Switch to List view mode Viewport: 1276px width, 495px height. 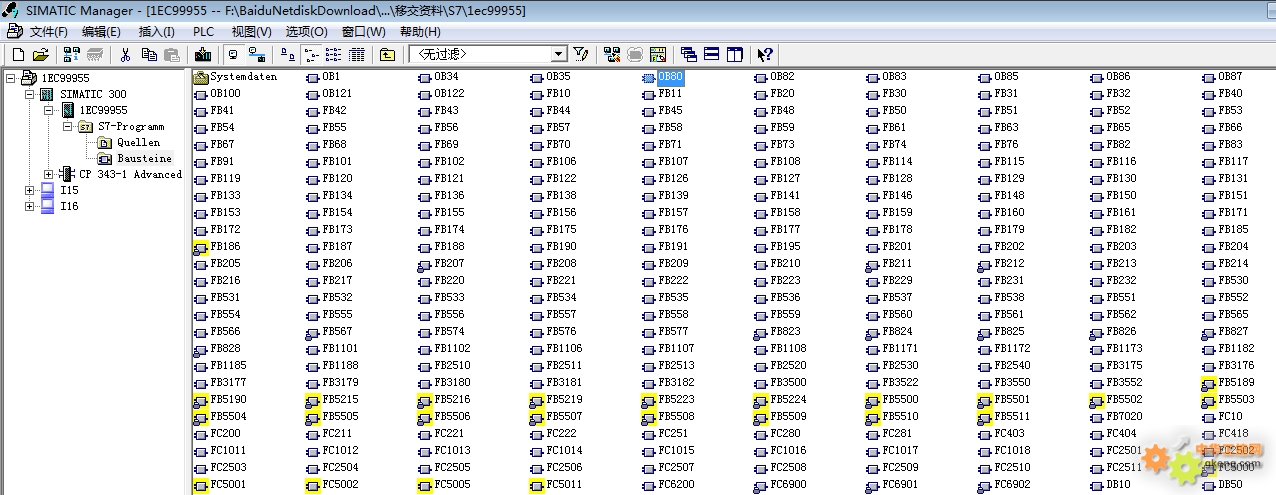(x=334, y=54)
